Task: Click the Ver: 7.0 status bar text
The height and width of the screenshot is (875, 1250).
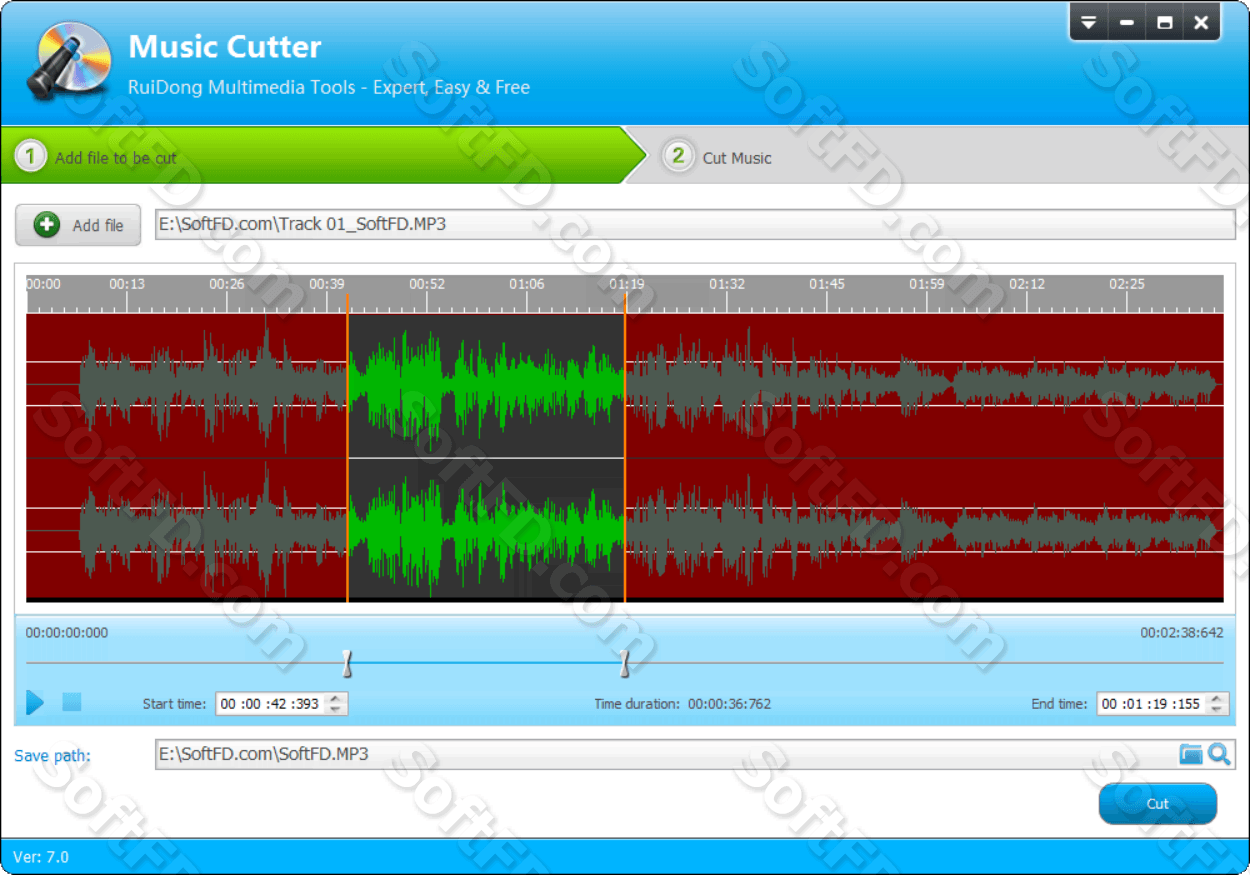Action: pyautogui.click(x=41, y=857)
